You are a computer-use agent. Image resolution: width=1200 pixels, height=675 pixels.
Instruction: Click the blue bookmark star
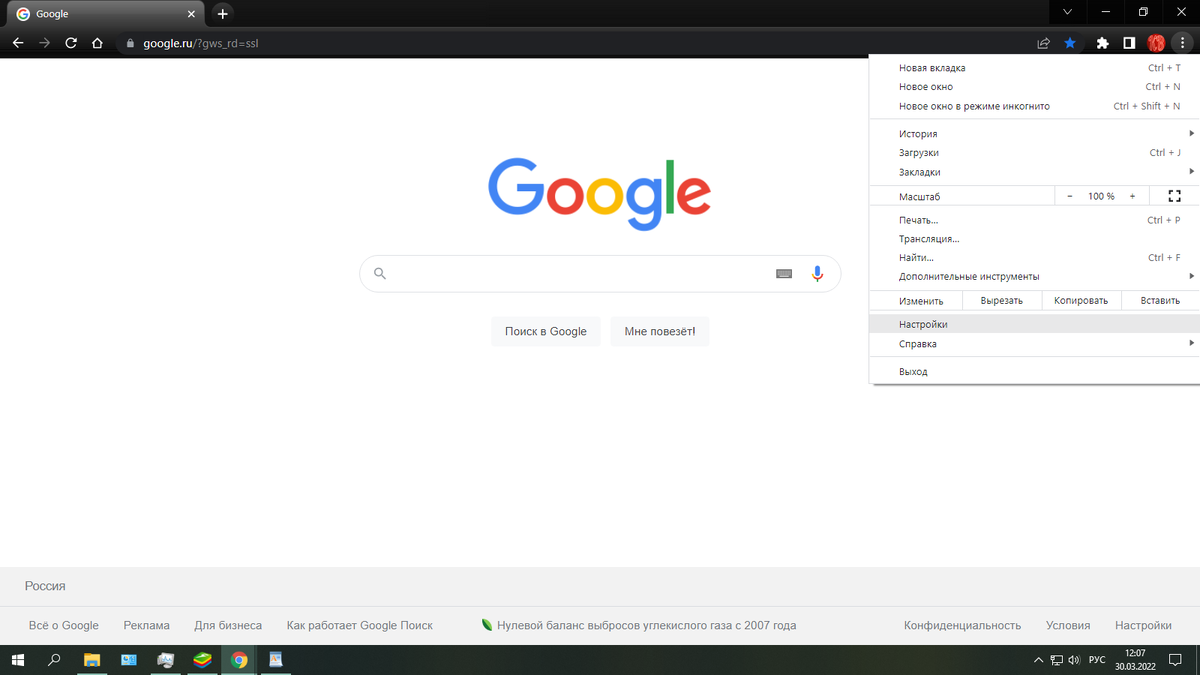pos(1070,43)
